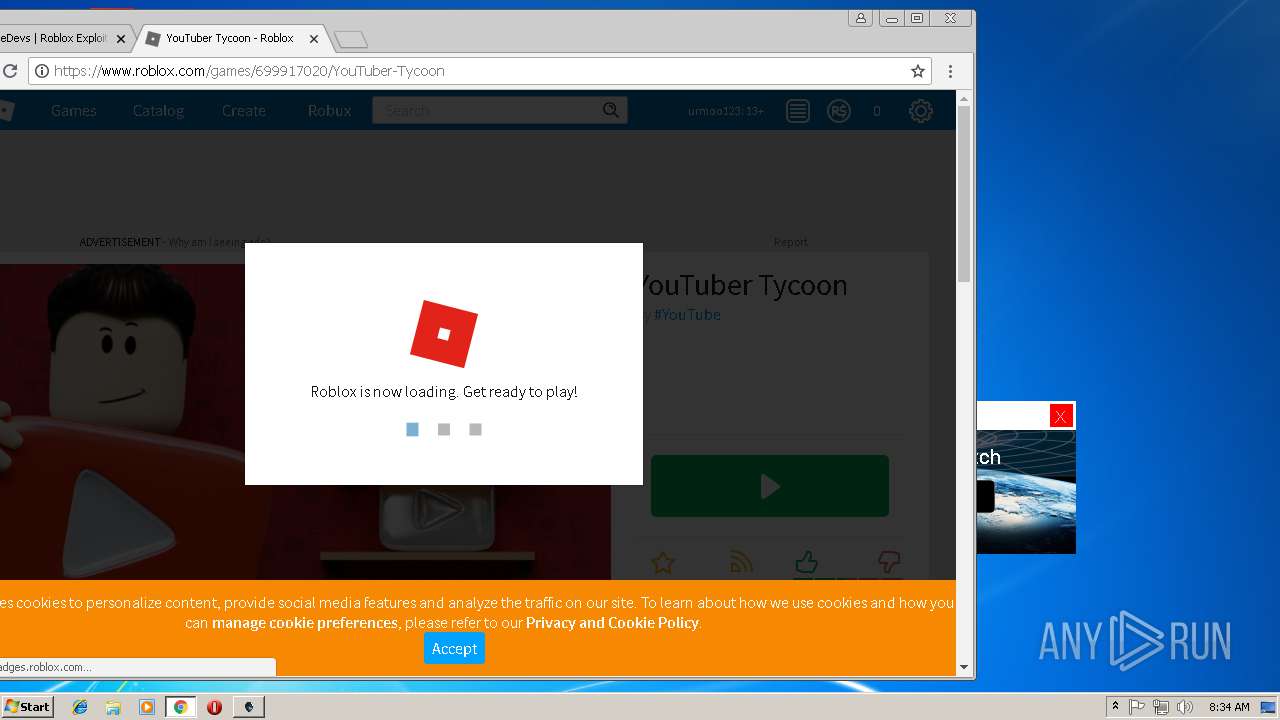Open Chrome's three-dot menu
The image size is (1280, 720).
950,71
